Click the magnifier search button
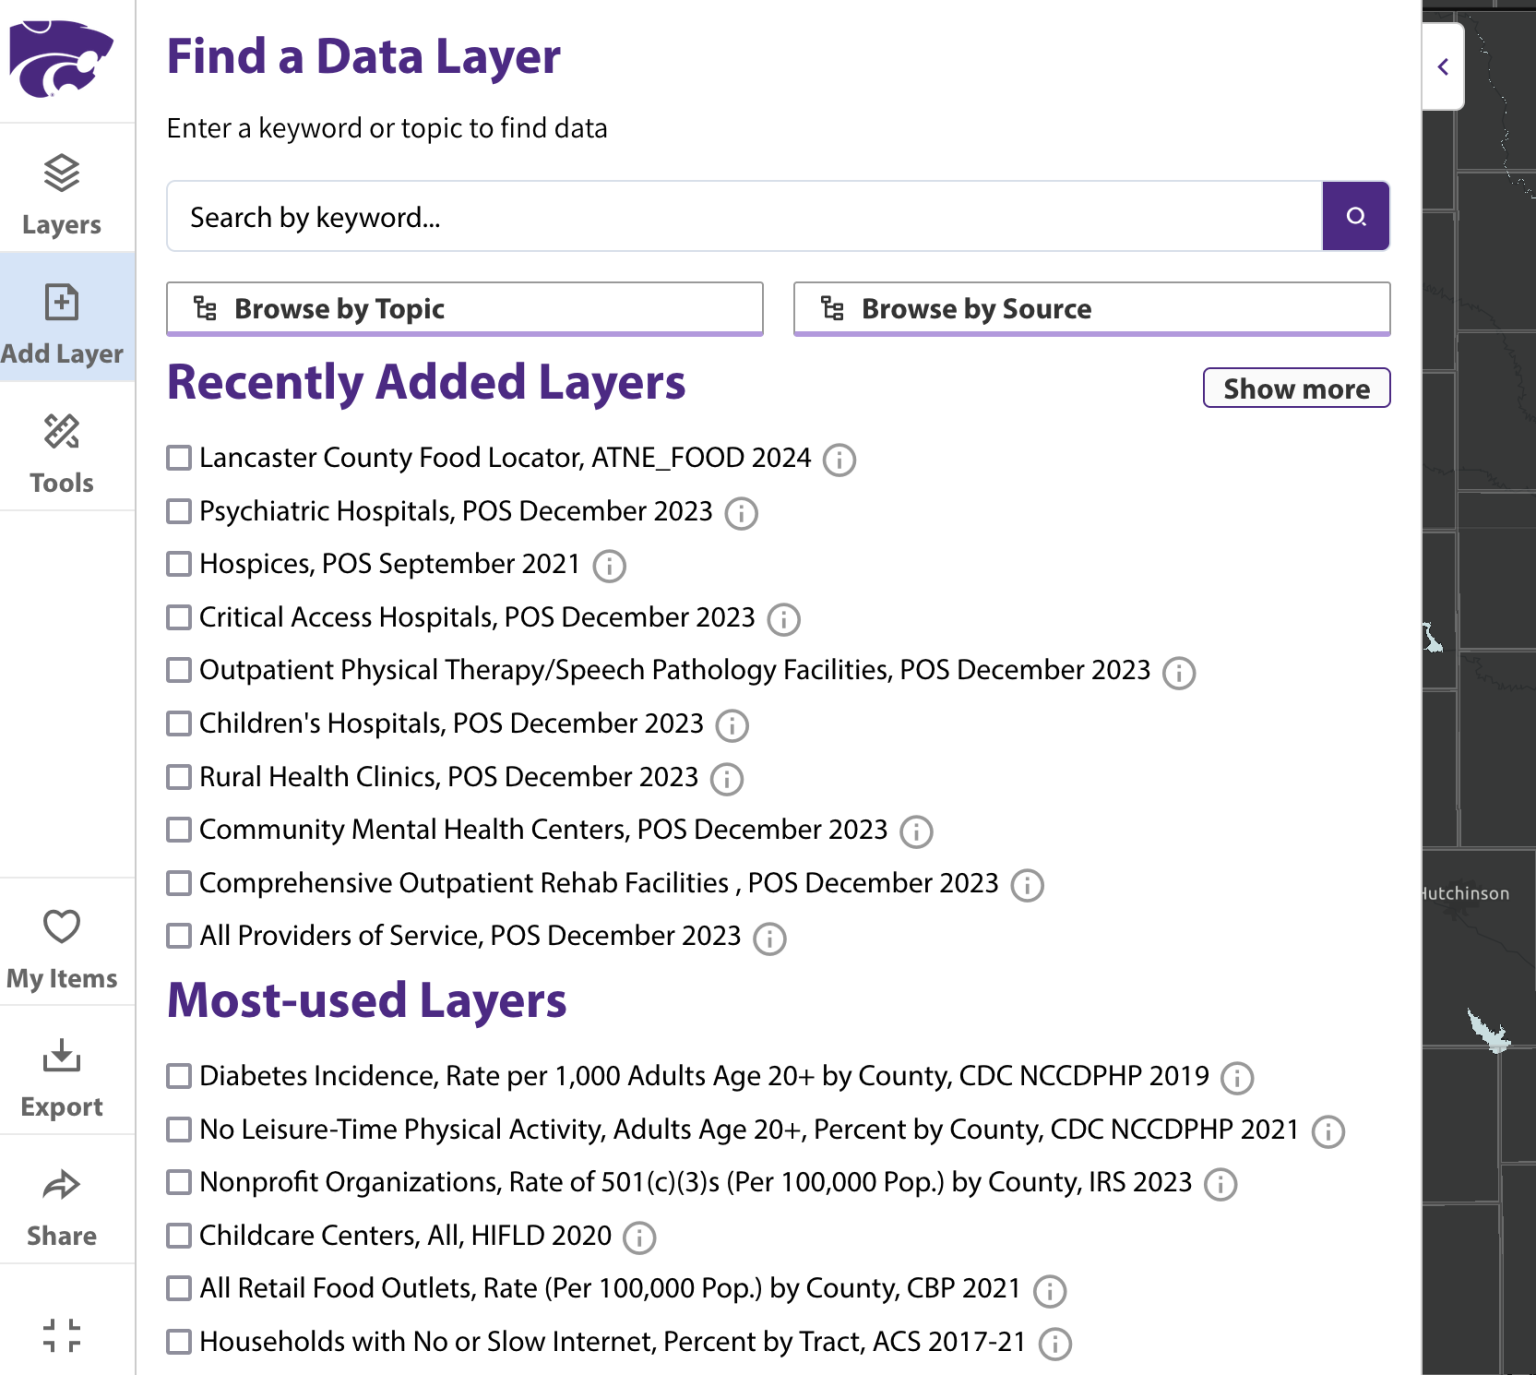The image size is (1536, 1375). tap(1355, 216)
